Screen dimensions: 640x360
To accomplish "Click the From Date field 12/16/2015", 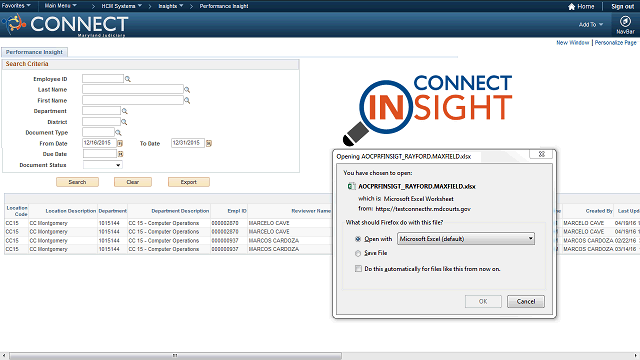I will click(x=100, y=143).
